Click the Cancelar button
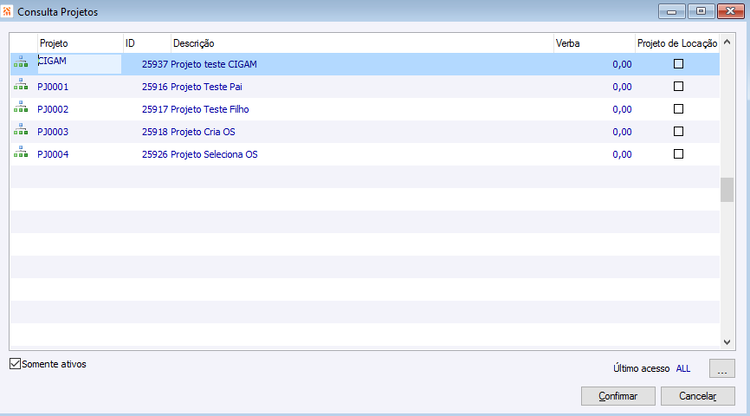The image size is (750, 416). coord(698,396)
